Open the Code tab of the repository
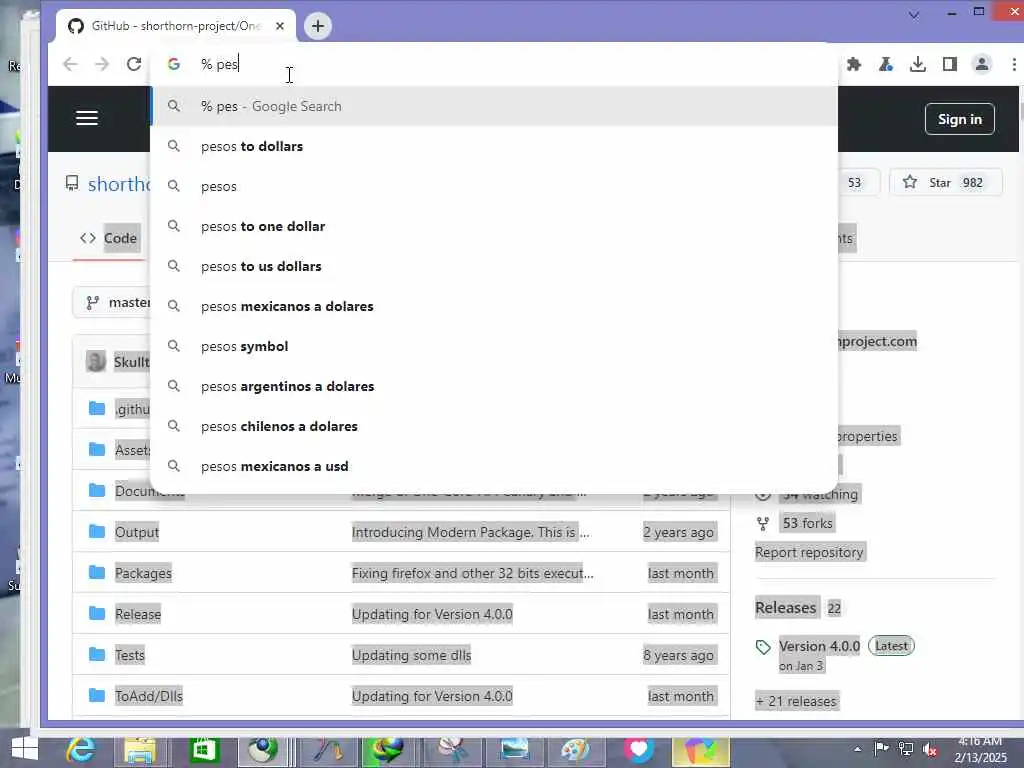Viewport: 1024px width, 768px height. pyautogui.click(x=108, y=238)
